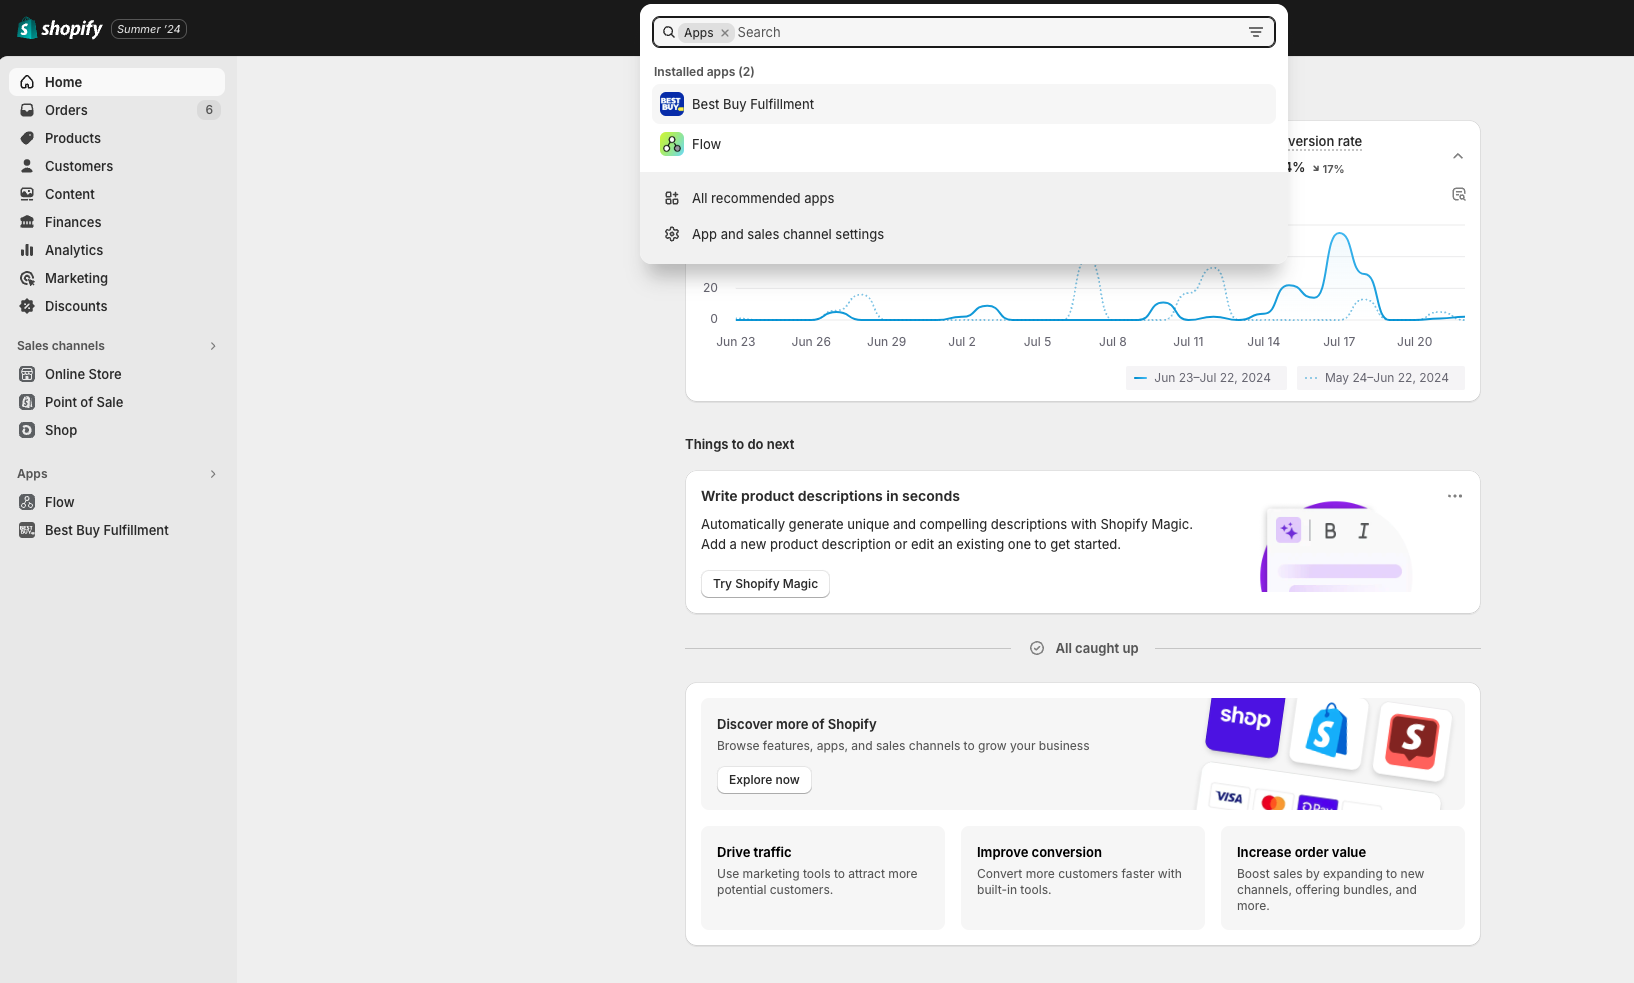This screenshot has height=983, width=1634.
Task: Click the Discounts badge icon
Action: 27,306
